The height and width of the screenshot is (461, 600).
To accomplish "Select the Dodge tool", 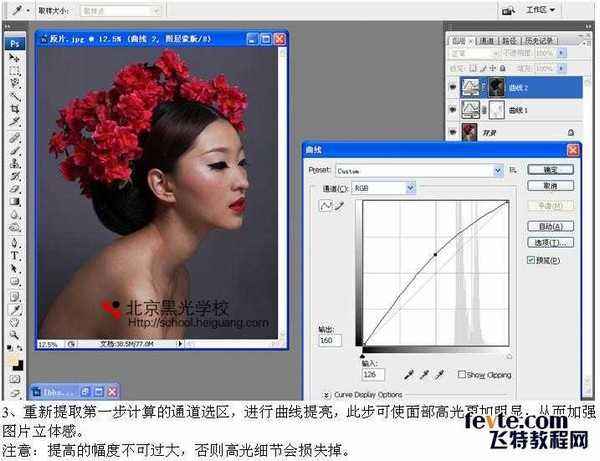I will point(15,228).
